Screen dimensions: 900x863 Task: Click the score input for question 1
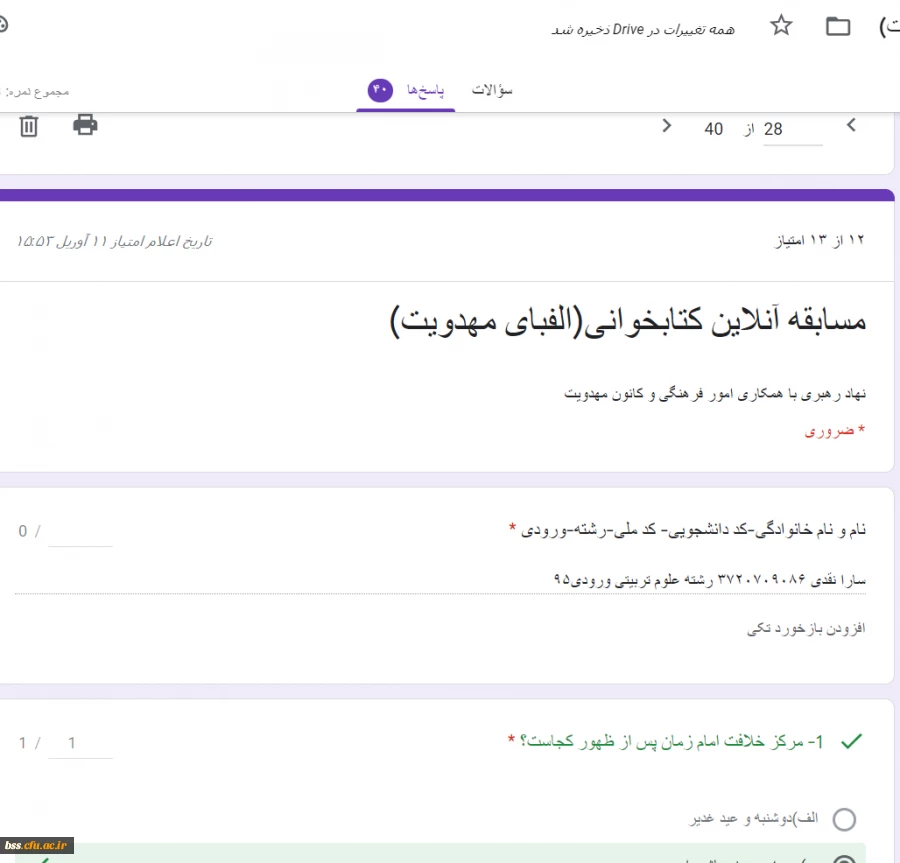81,743
